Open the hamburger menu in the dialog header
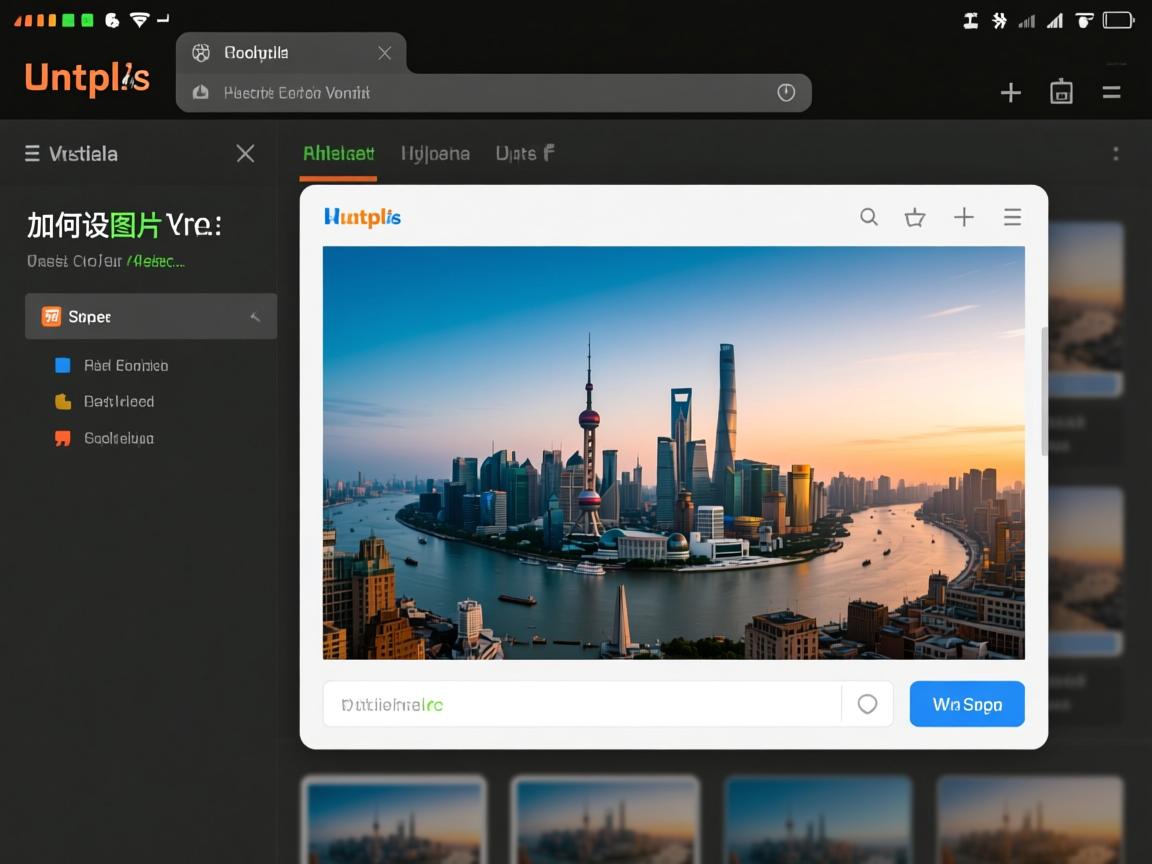Screen dimensions: 1152x864 coord(1012,217)
